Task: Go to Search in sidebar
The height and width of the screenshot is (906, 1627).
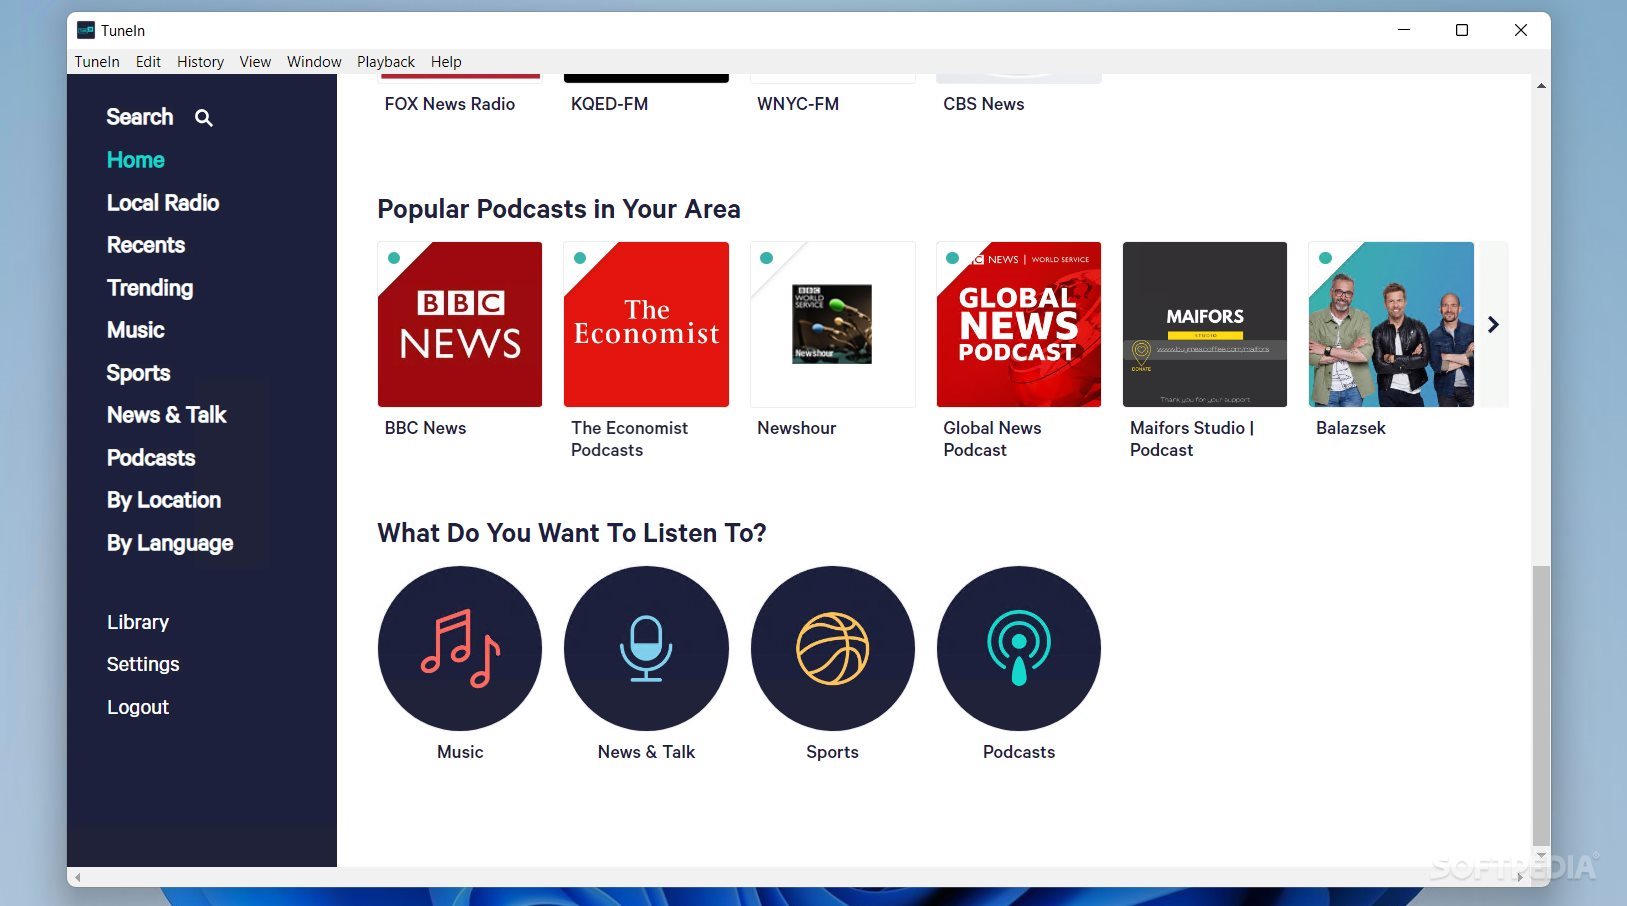Action: tap(140, 117)
